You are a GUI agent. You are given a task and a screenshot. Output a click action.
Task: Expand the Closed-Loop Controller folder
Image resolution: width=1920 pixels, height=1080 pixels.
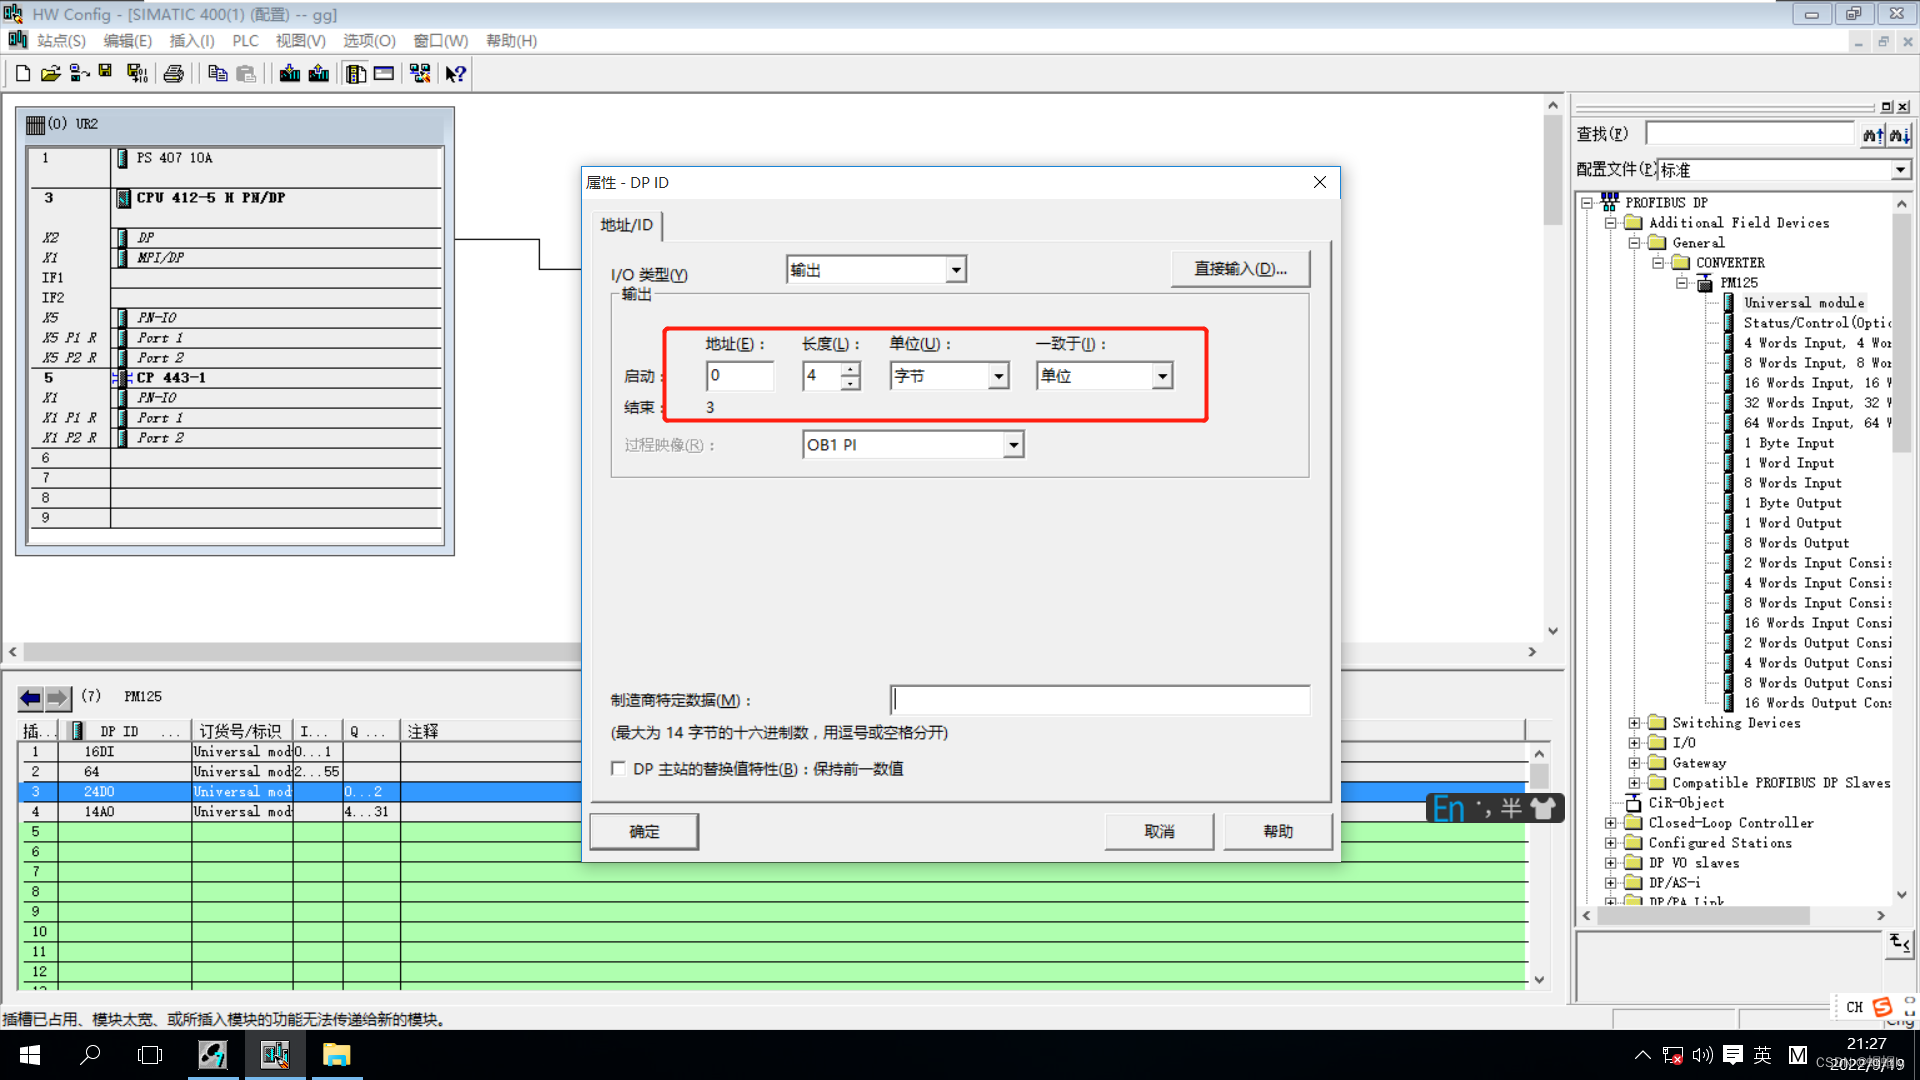click(x=1611, y=823)
